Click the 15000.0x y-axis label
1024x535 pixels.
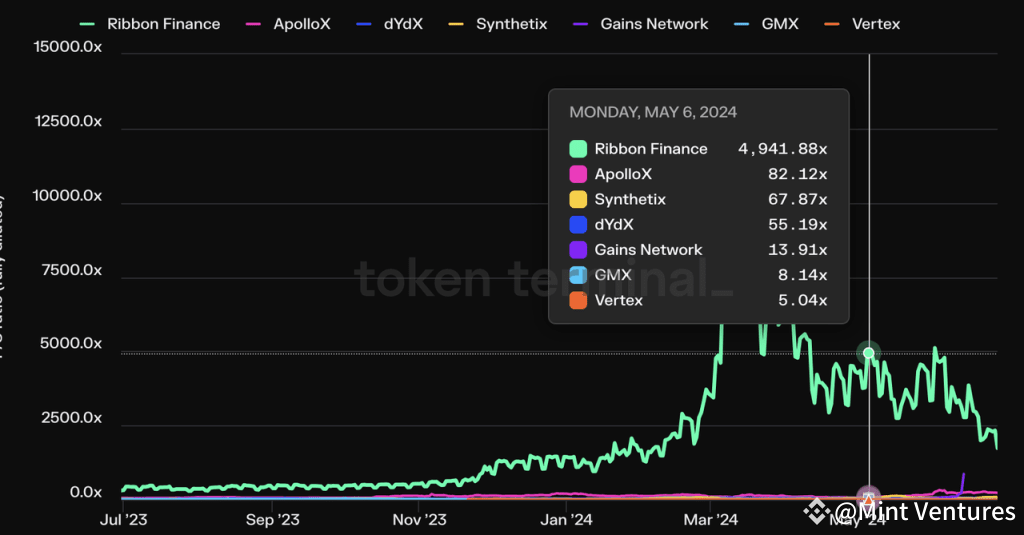68,47
